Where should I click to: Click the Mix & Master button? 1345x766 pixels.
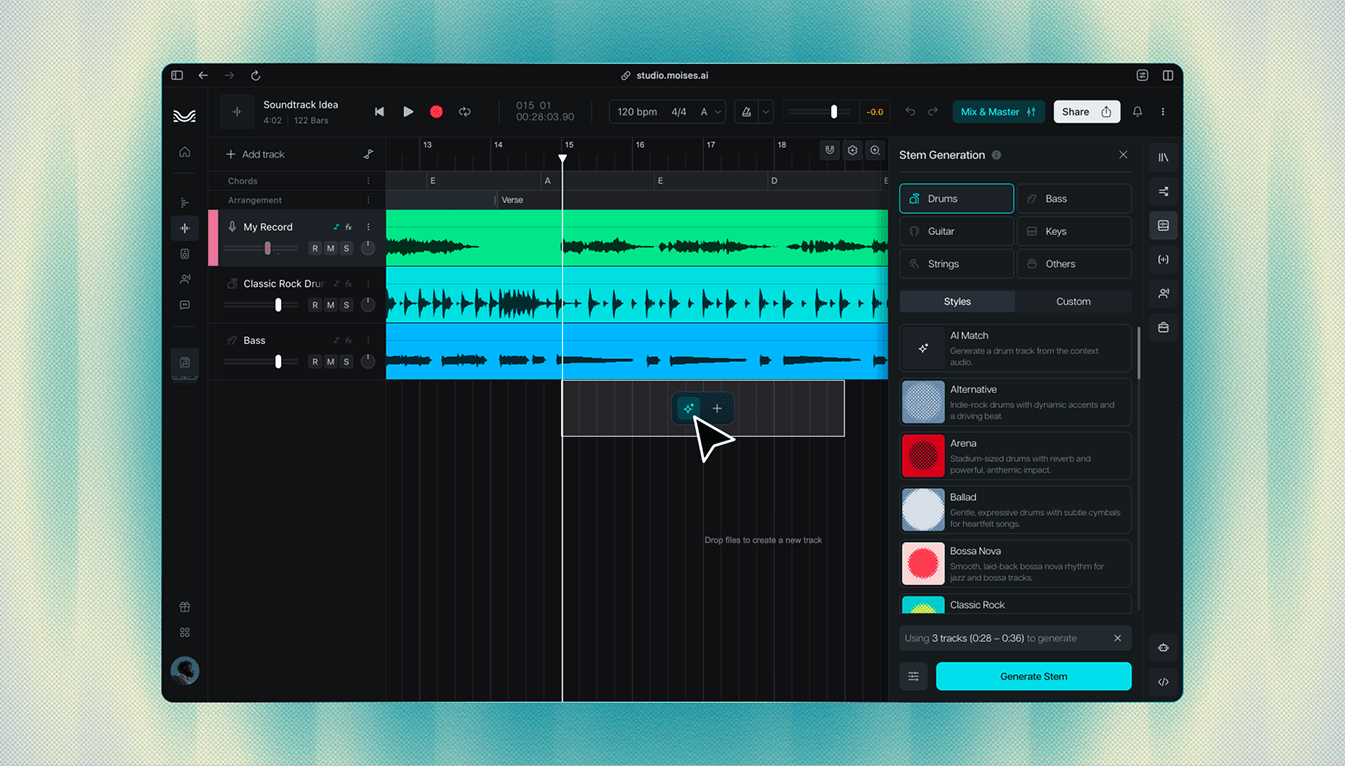[x=998, y=112]
